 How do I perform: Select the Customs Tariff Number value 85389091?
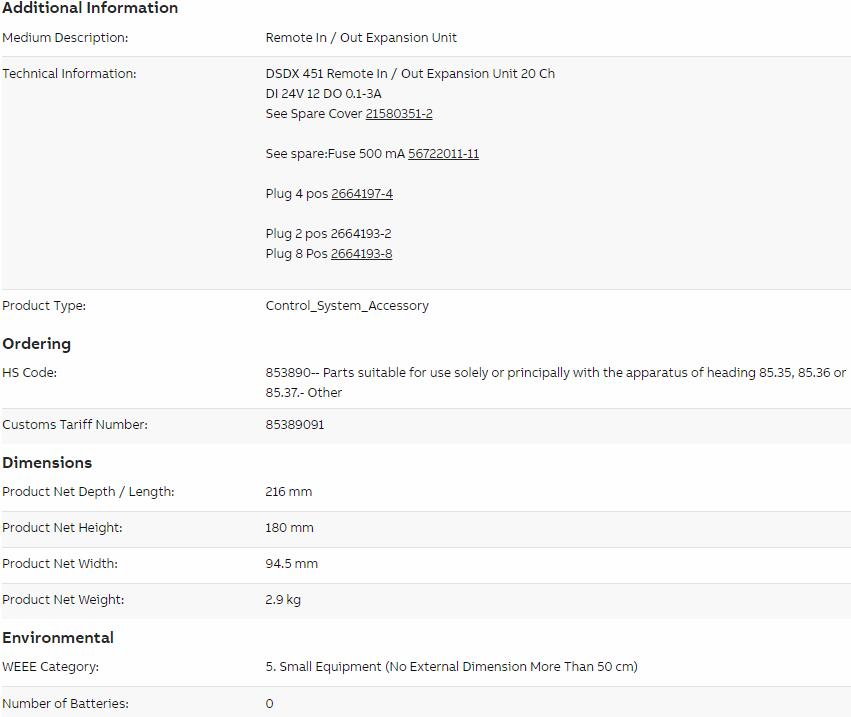[x=295, y=425]
